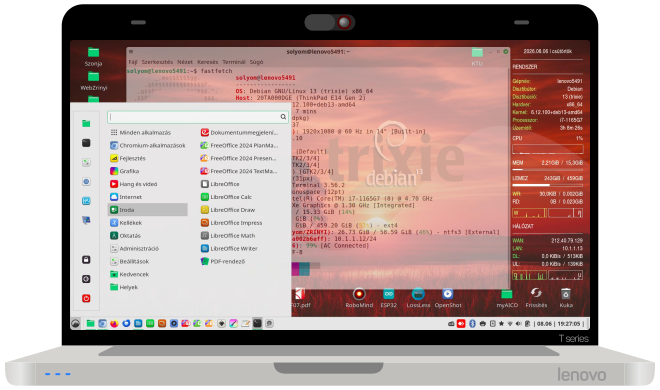
Task: Open file manager from menu sidebar
Action: pyautogui.click(x=86, y=123)
